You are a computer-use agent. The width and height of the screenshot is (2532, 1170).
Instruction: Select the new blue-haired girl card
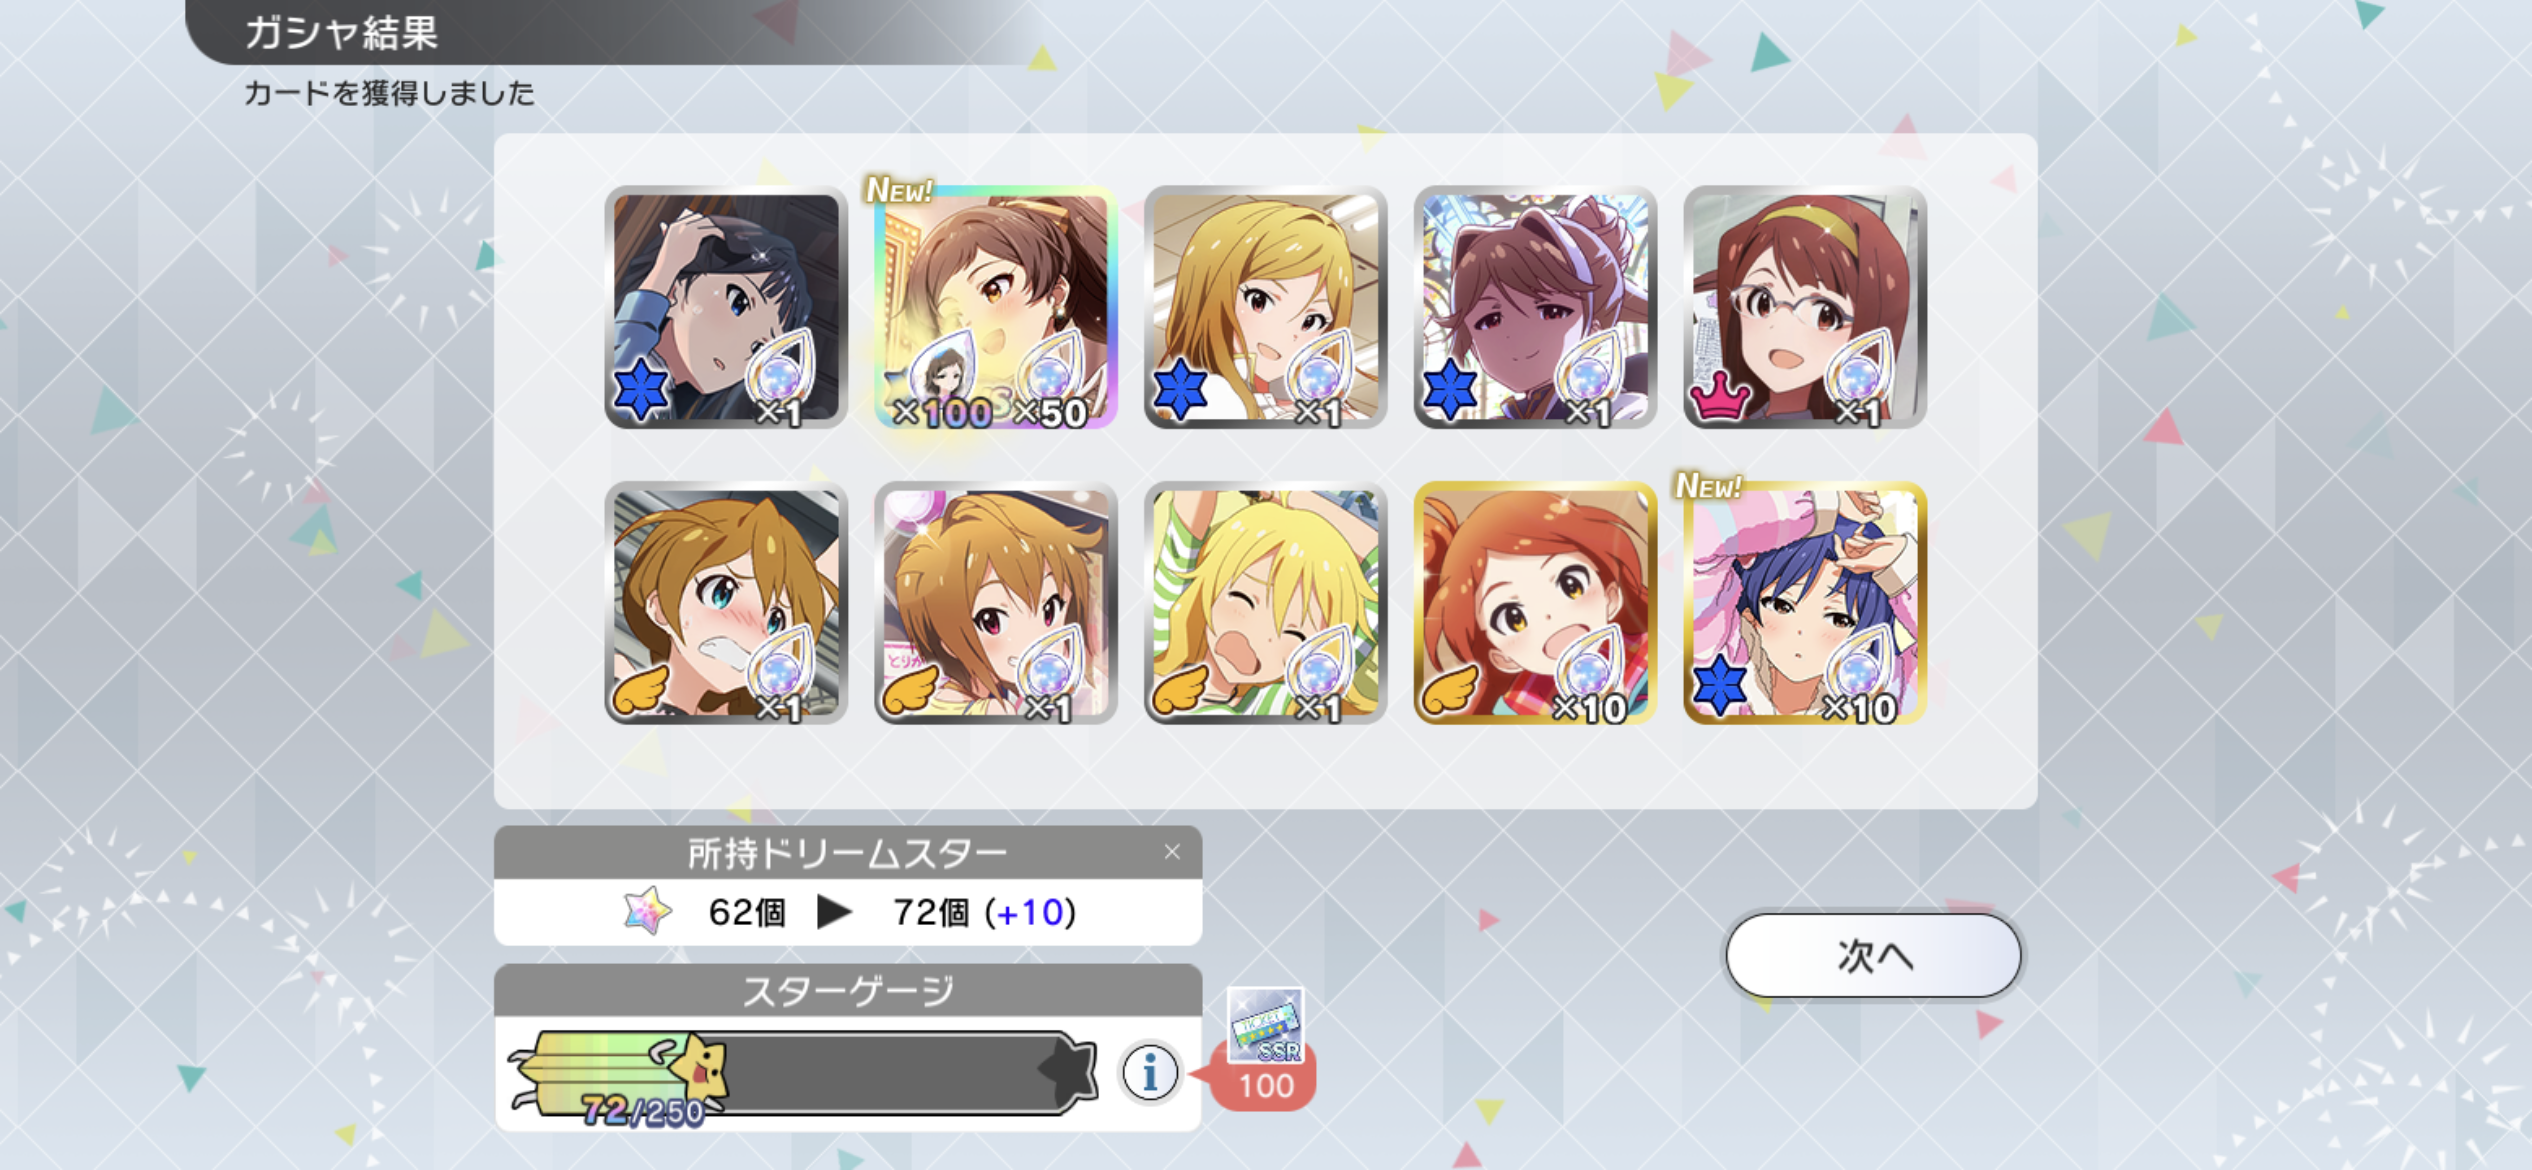click(x=1805, y=603)
